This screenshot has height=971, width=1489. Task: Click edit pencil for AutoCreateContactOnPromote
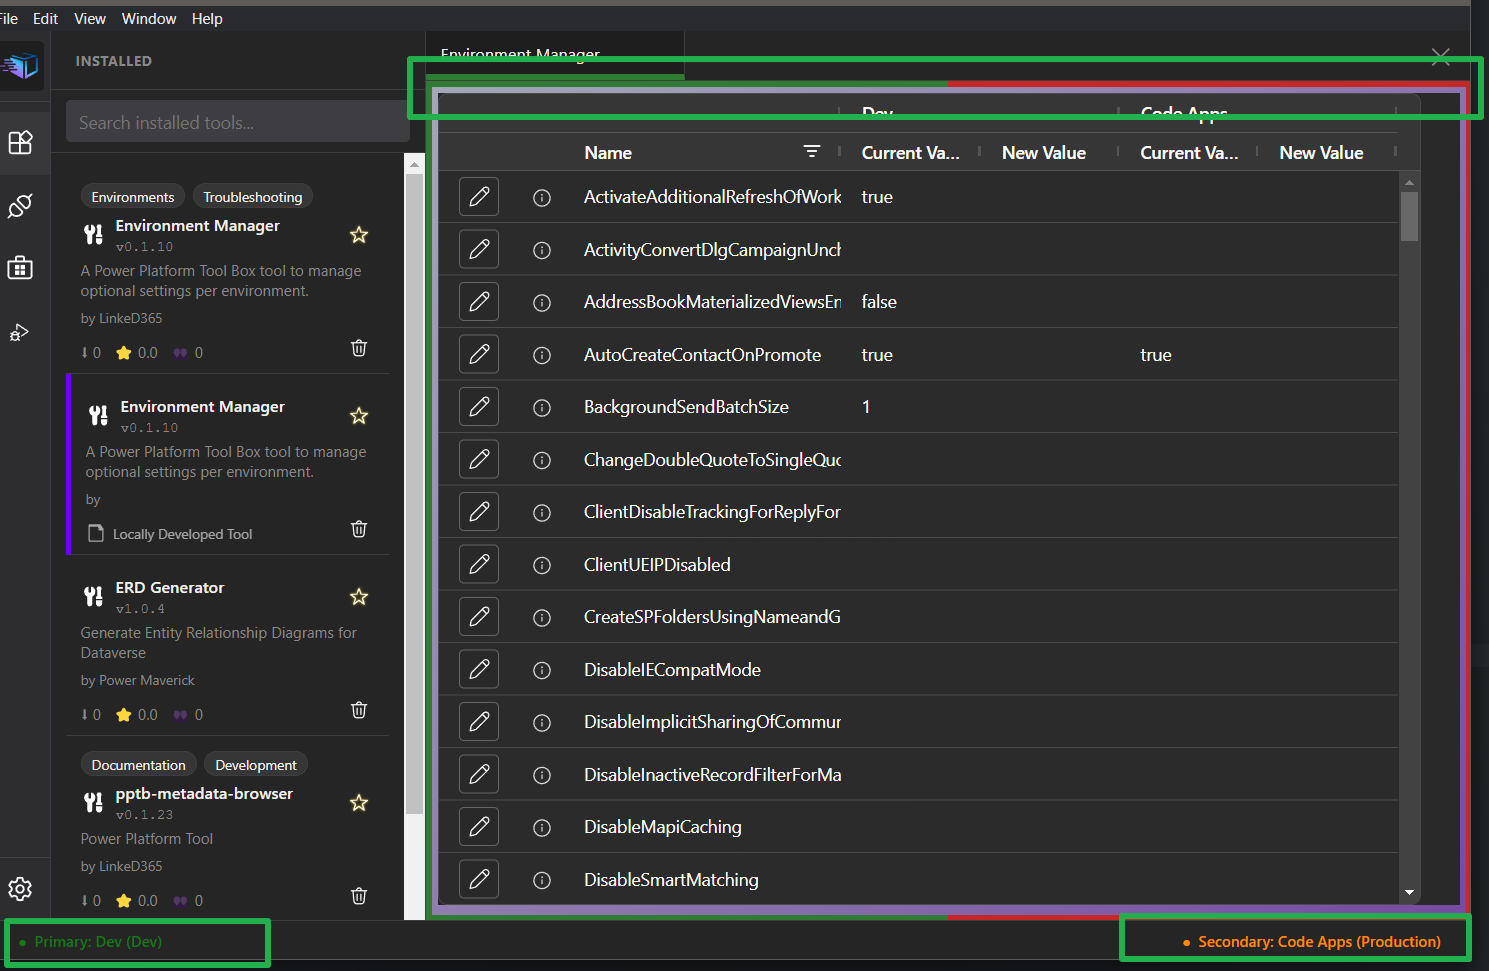click(x=479, y=354)
